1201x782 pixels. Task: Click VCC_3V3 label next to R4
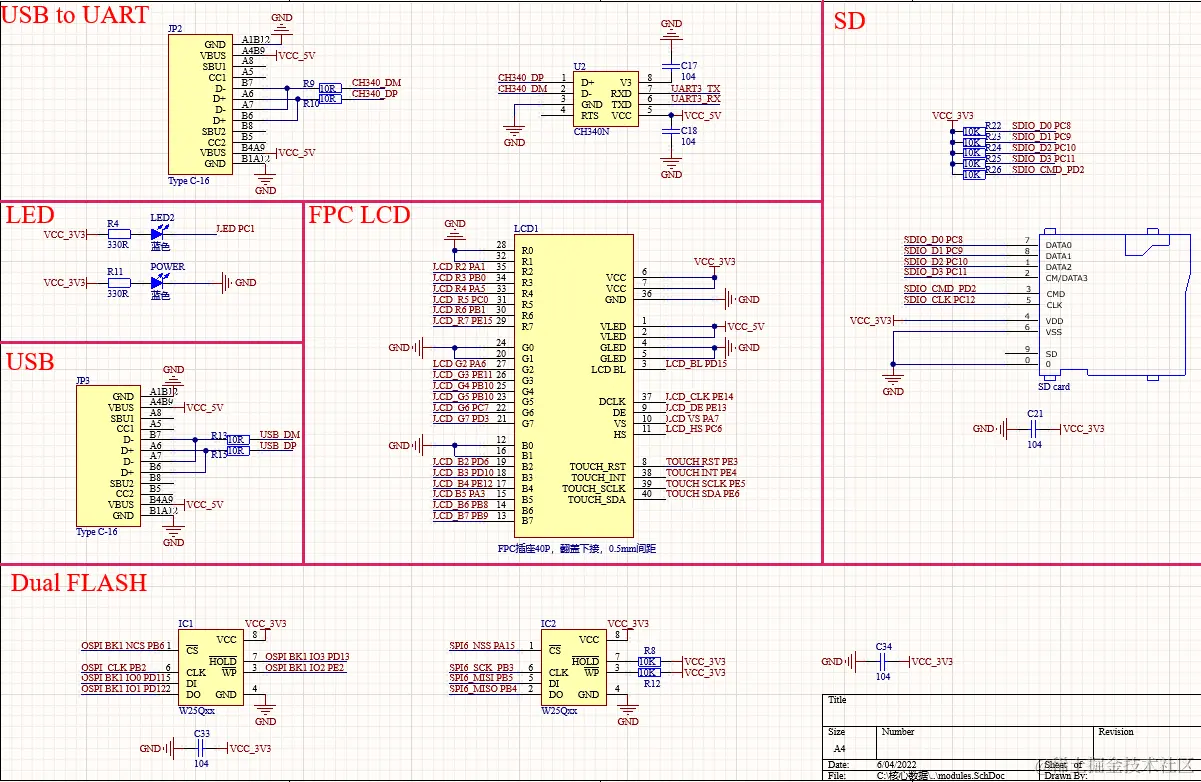click(65, 235)
